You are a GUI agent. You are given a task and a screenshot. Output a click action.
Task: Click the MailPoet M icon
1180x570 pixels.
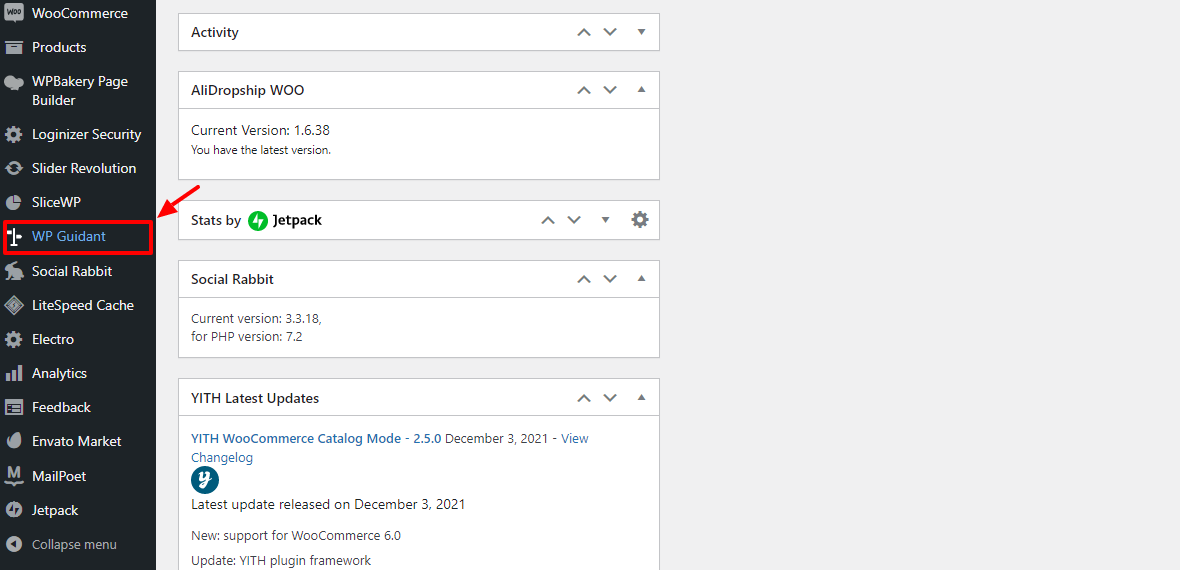pyautogui.click(x=14, y=476)
